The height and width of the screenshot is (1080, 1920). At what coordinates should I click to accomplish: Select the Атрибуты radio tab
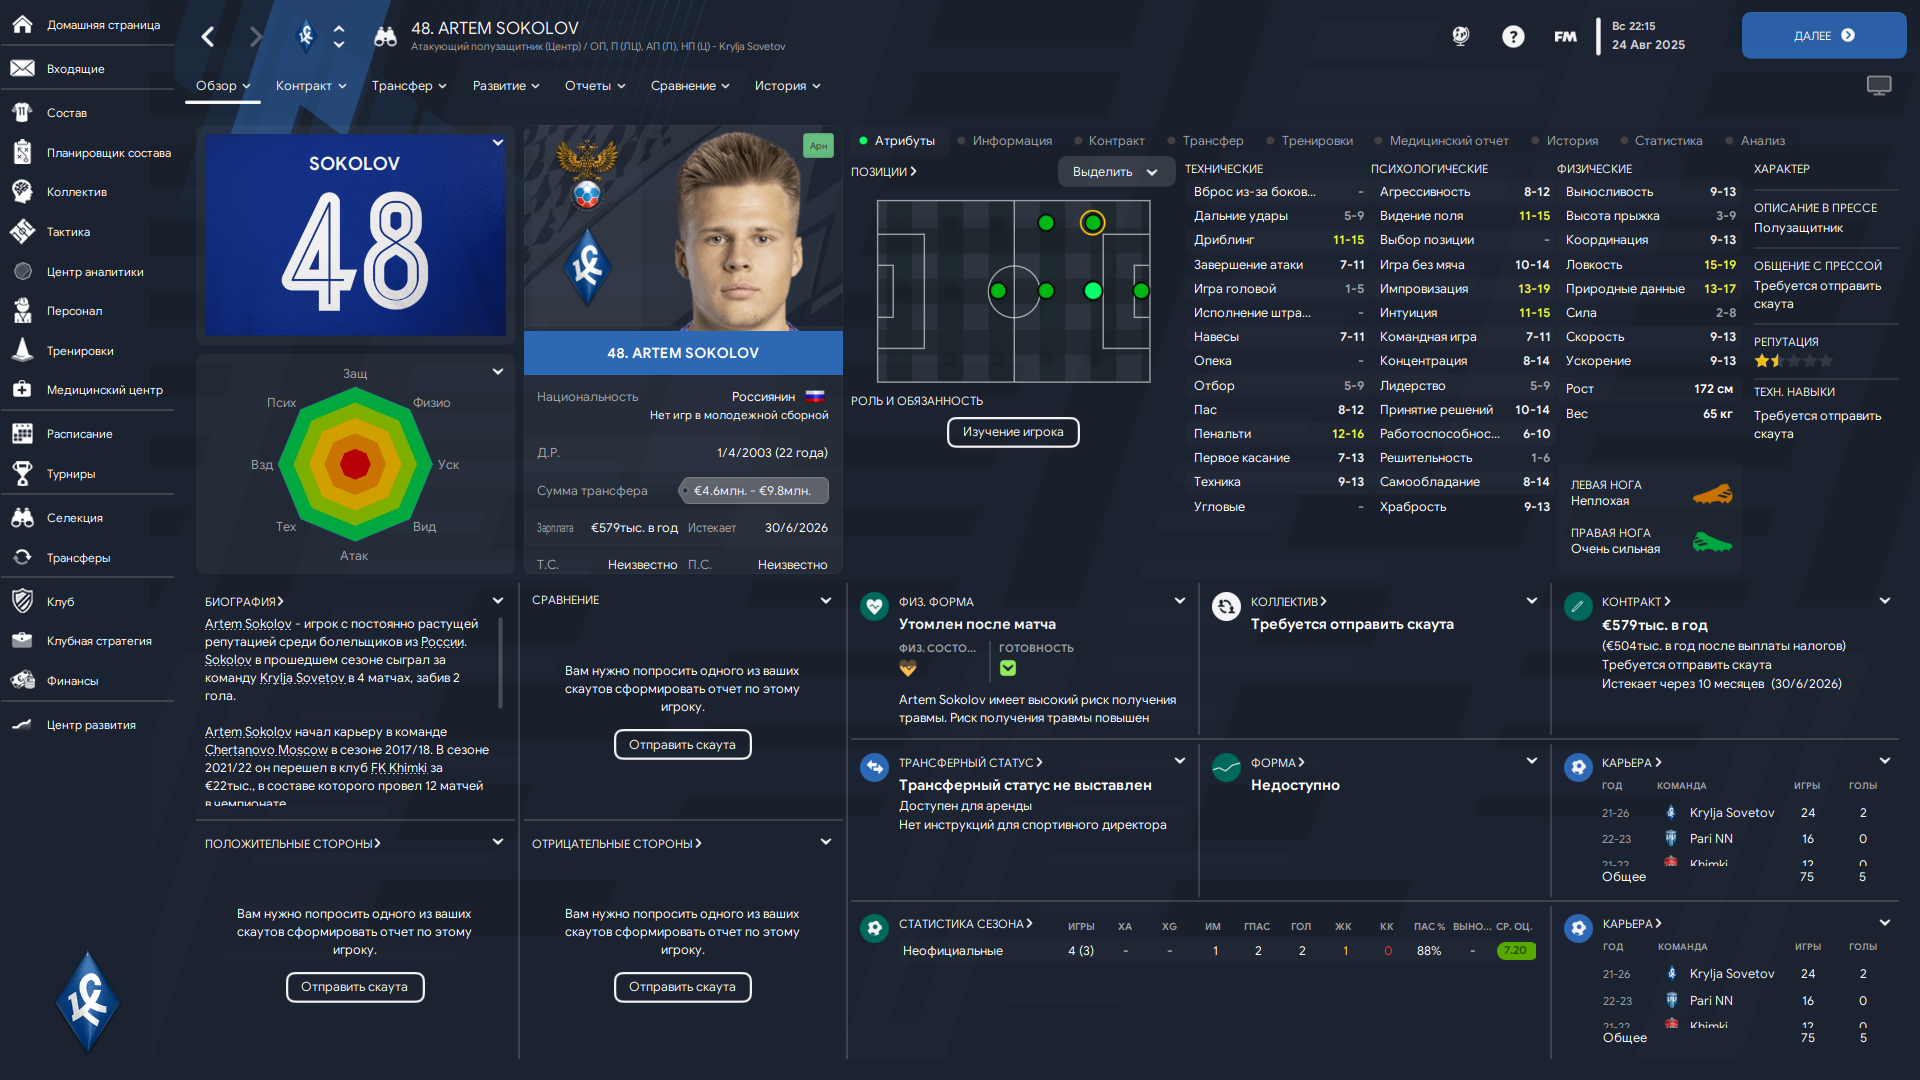click(x=897, y=141)
